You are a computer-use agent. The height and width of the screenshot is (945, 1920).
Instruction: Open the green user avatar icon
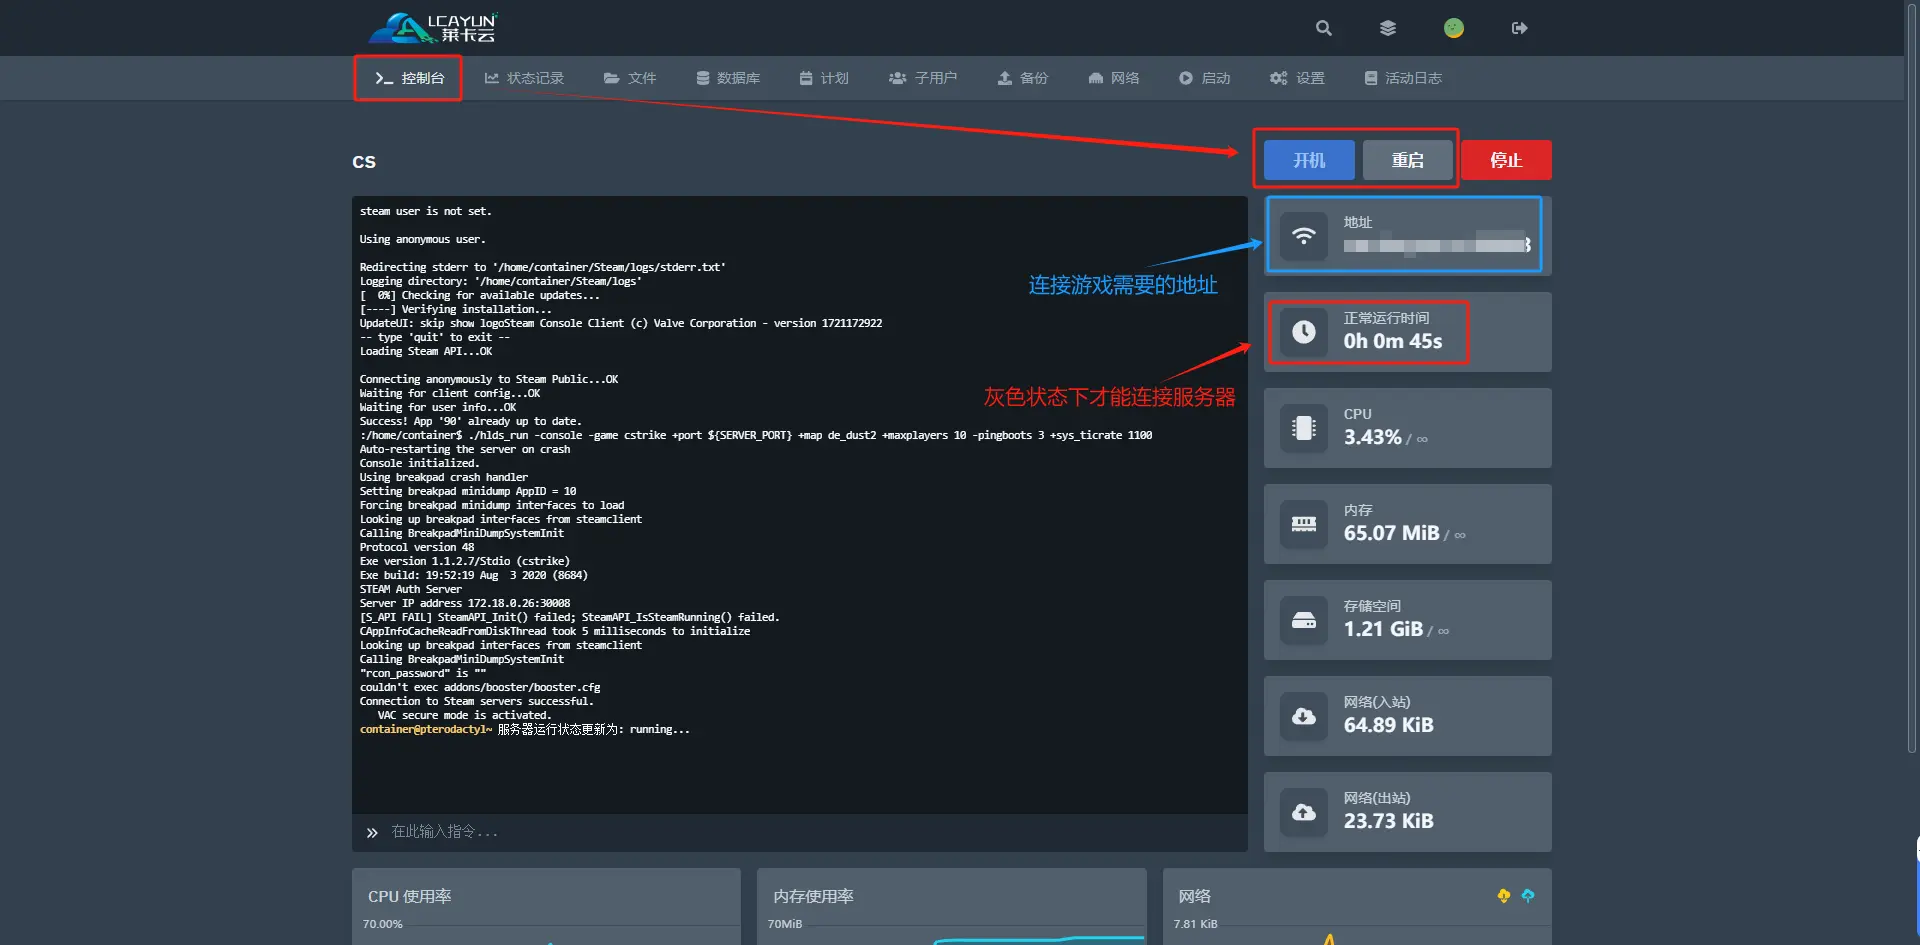[1454, 28]
